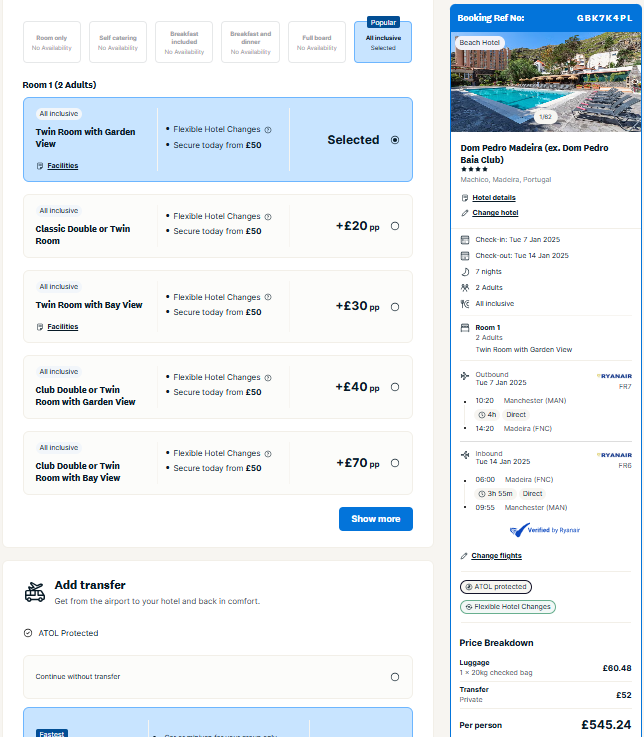
Task: Choose Classic Double or Twin Room radio
Action: (395, 226)
